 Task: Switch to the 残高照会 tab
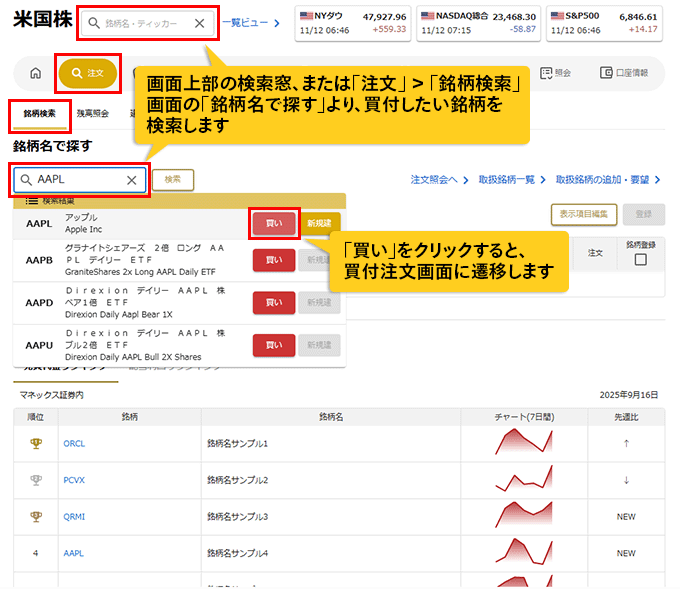93,114
